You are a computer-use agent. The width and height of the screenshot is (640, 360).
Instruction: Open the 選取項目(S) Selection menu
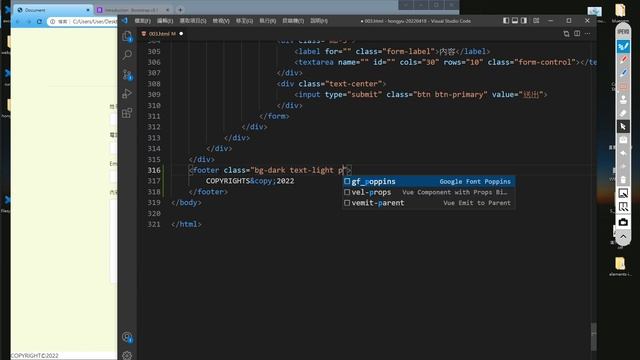(193, 21)
